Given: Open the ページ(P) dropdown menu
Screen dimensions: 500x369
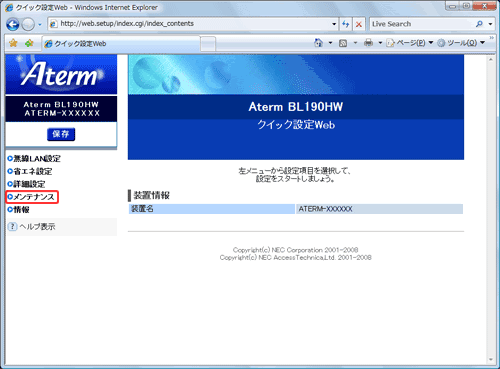Looking at the screenshot, I should [x=410, y=43].
